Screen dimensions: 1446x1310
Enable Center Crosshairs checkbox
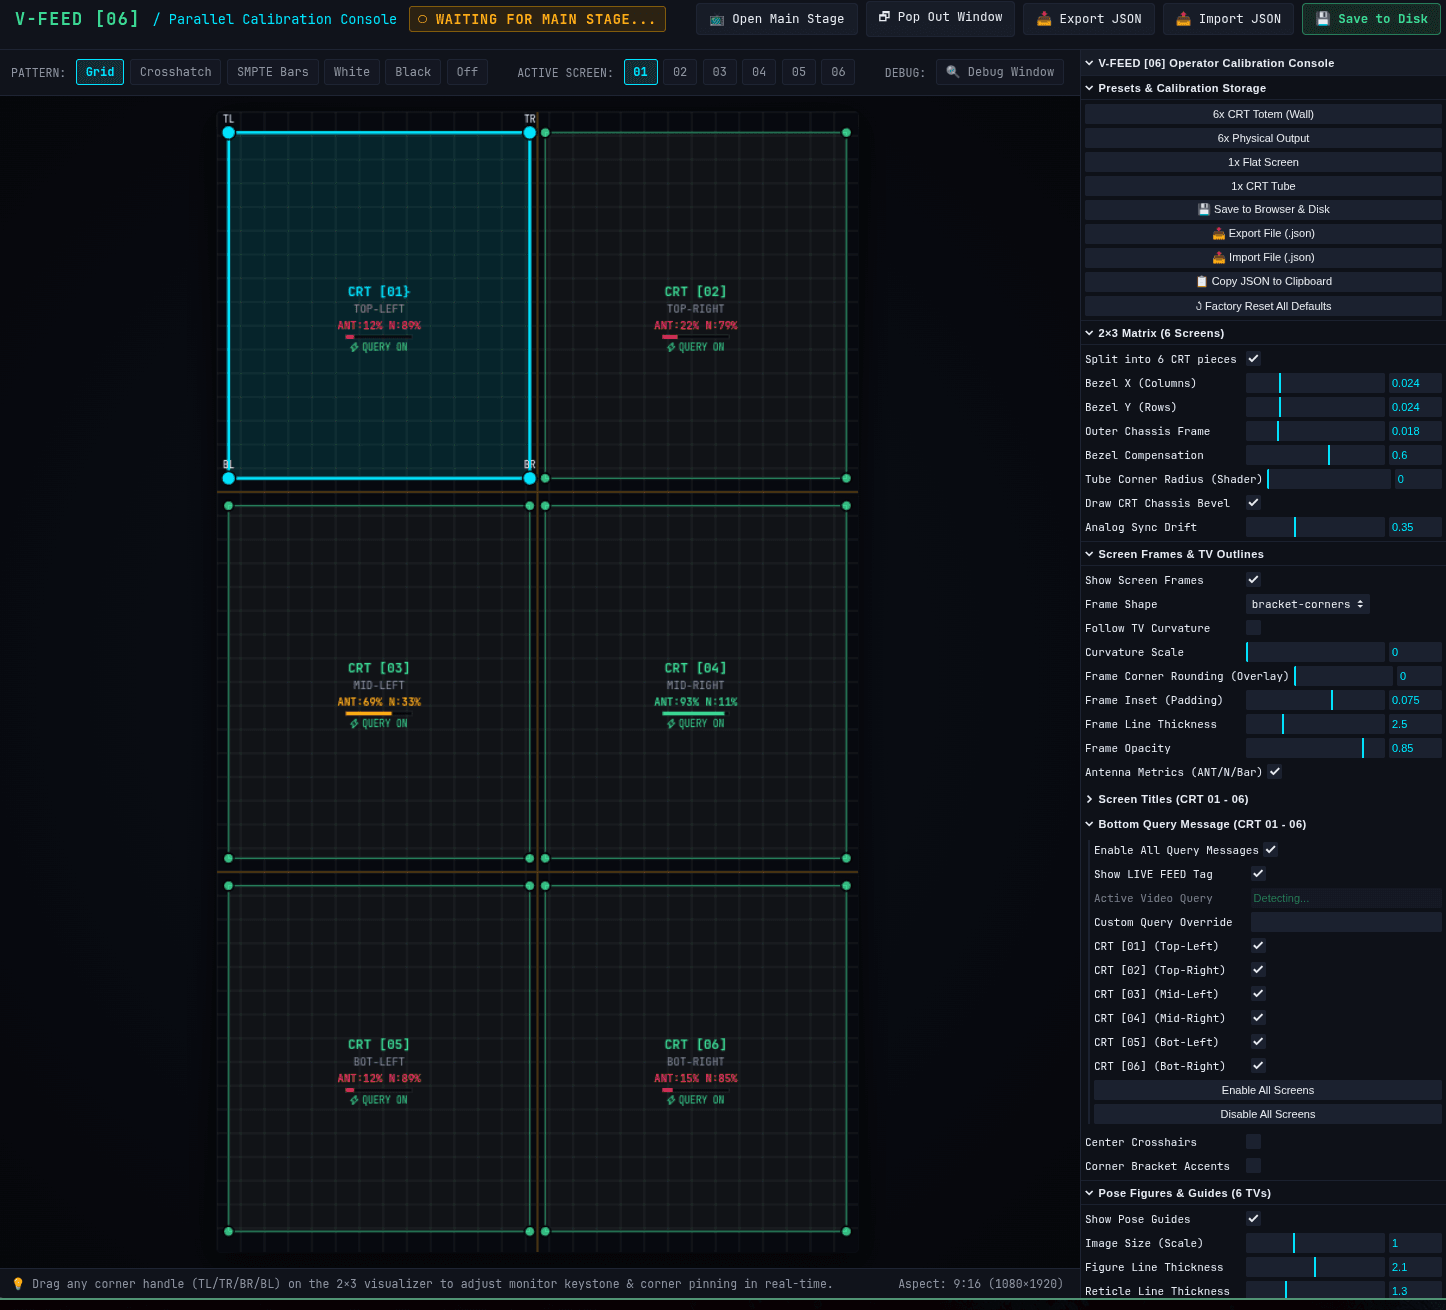click(1253, 1142)
